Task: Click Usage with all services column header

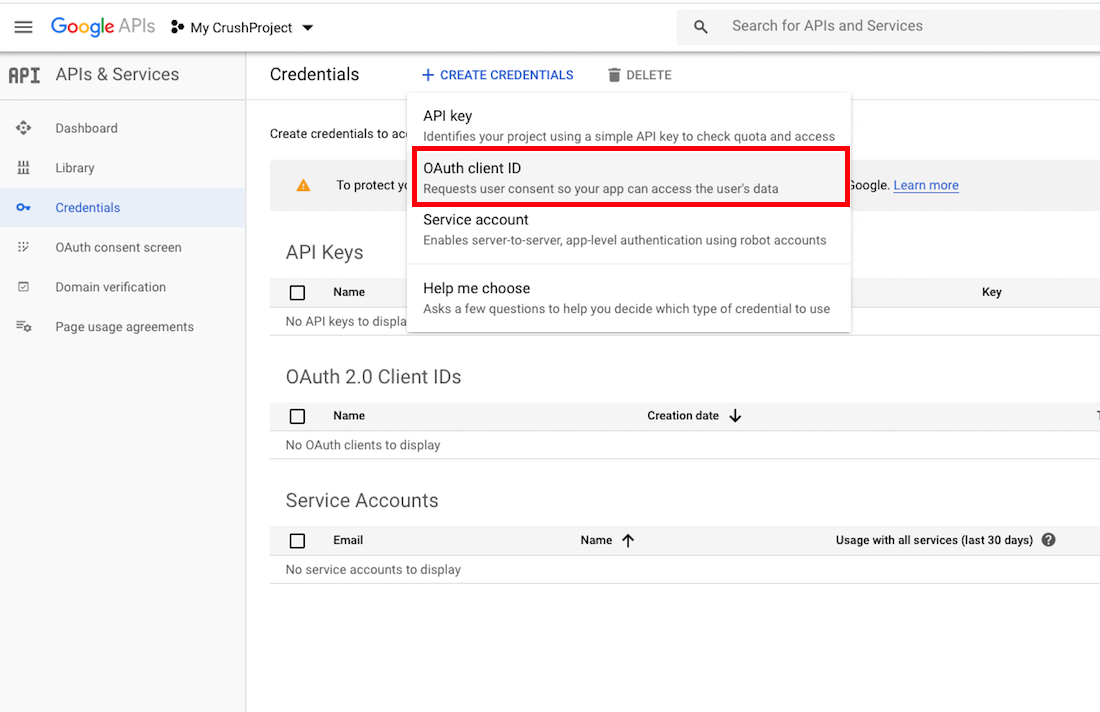Action: 934,540
